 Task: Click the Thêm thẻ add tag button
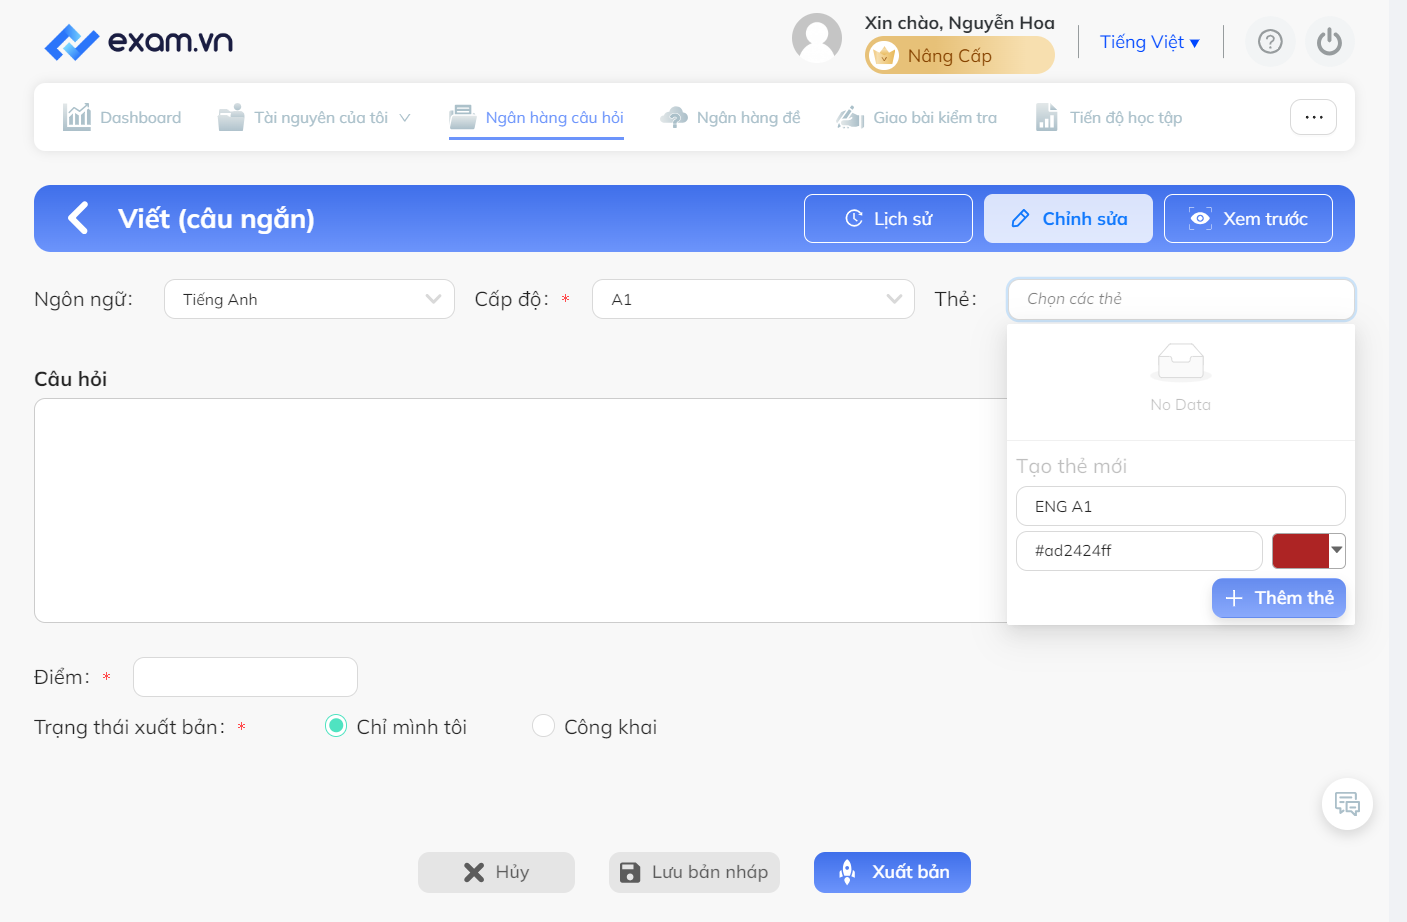point(1279,598)
